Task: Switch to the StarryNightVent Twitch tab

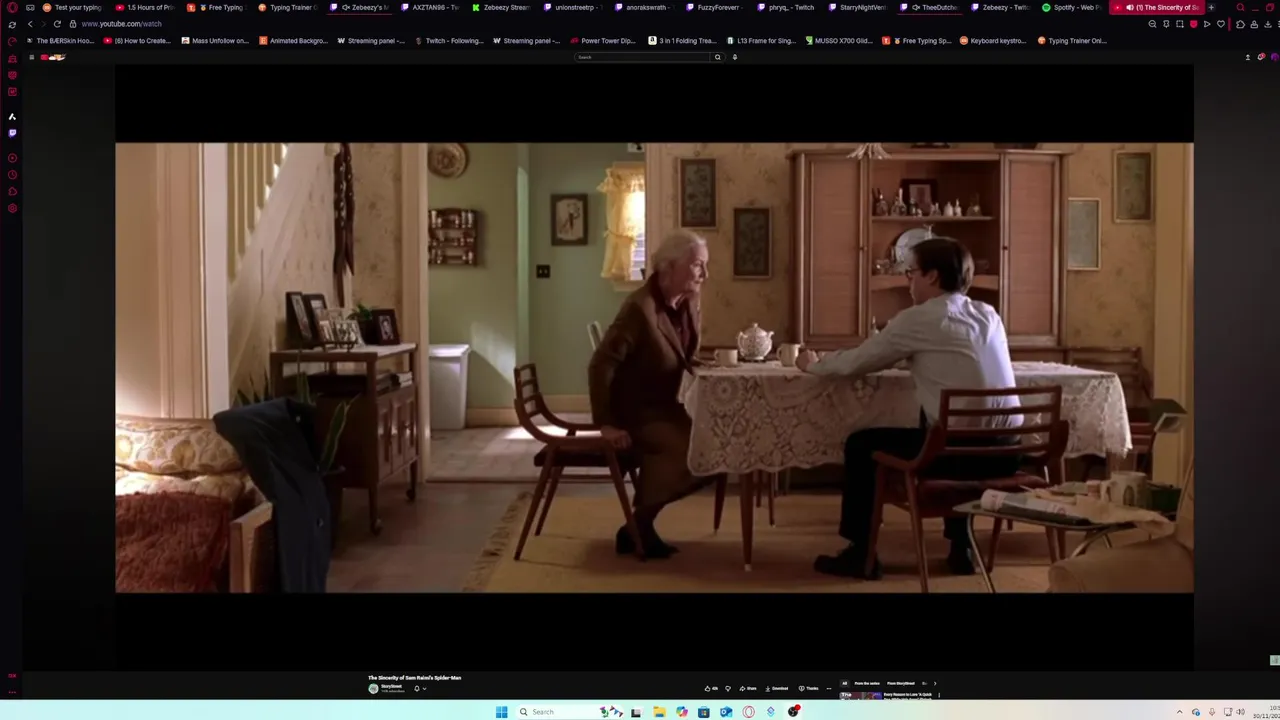Action: click(x=860, y=7)
